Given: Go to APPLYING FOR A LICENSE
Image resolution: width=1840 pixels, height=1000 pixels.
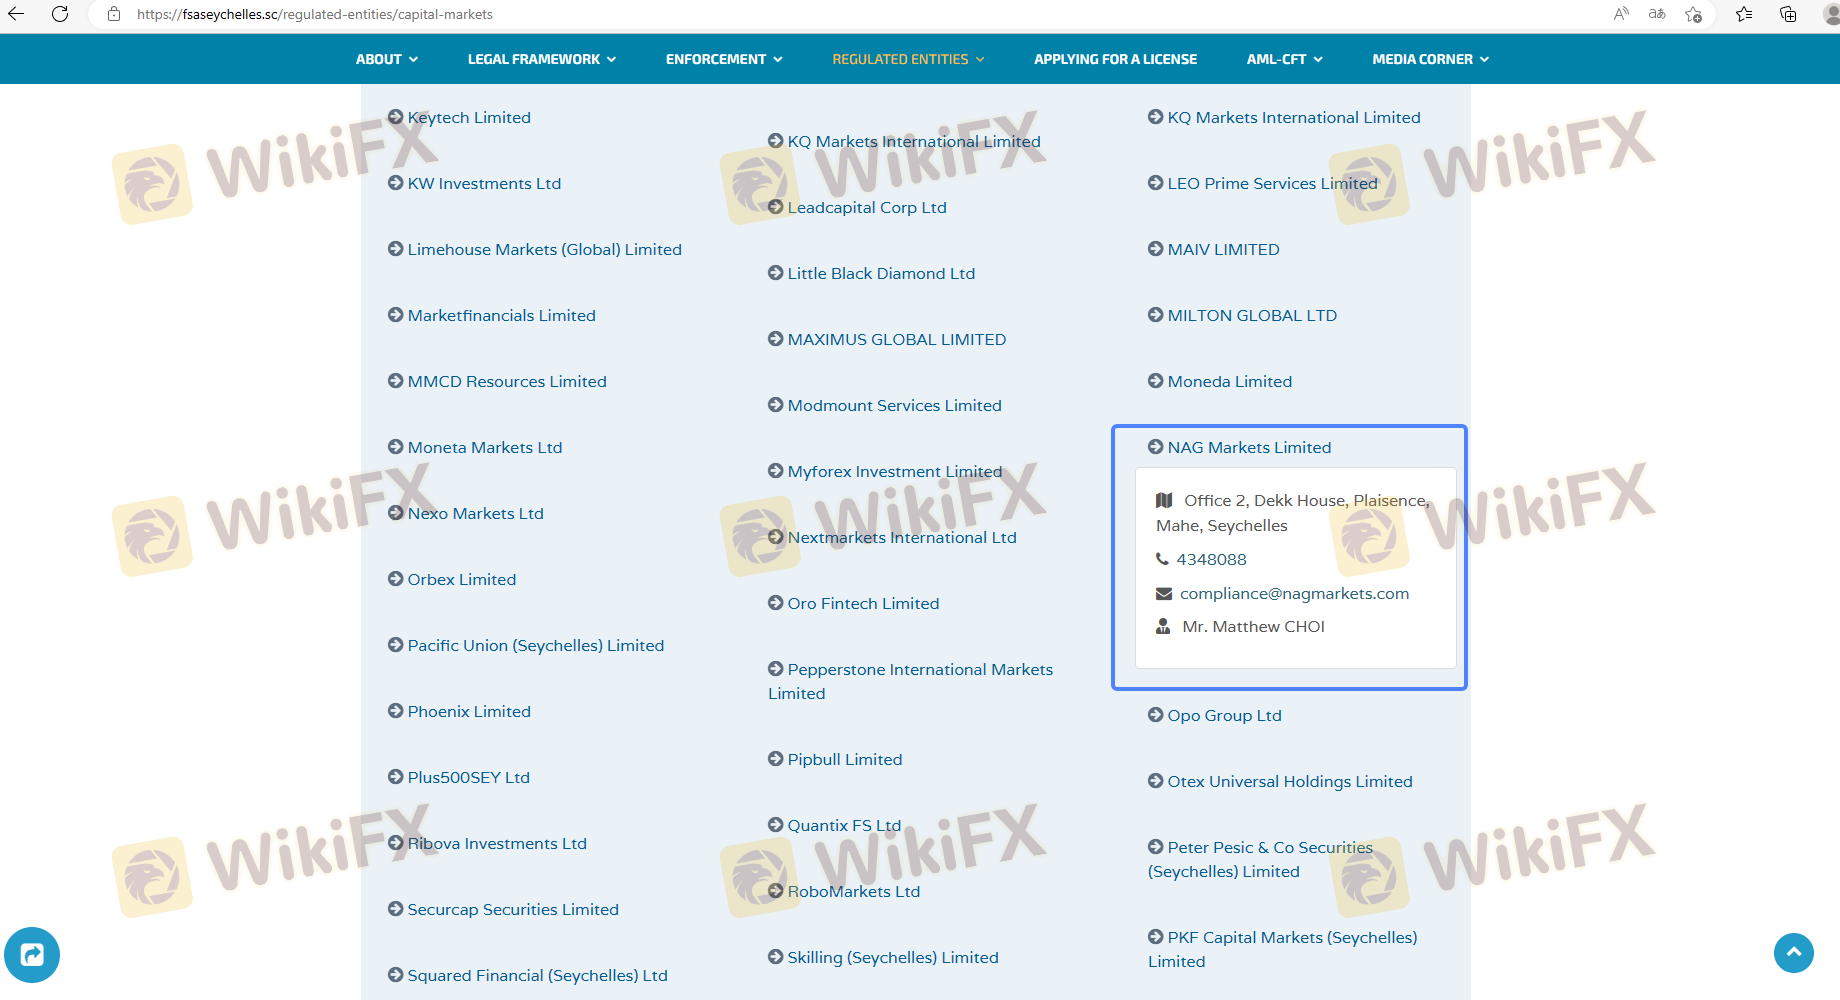Looking at the screenshot, I should click(x=1115, y=59).
